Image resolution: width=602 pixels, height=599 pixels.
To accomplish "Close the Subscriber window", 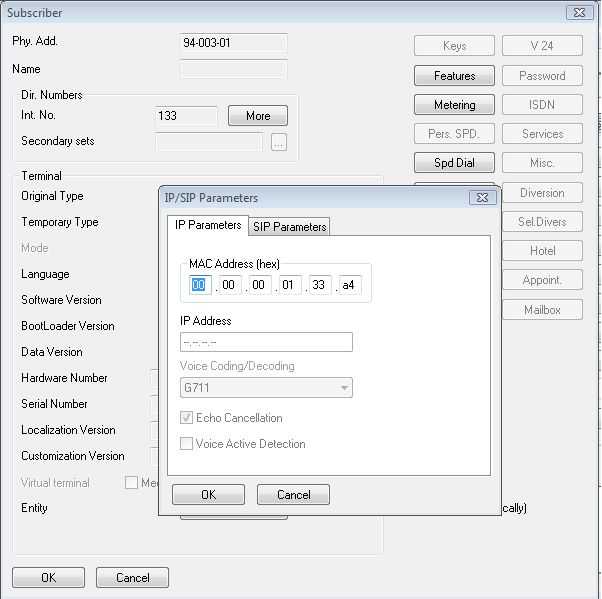I will 577,13.
